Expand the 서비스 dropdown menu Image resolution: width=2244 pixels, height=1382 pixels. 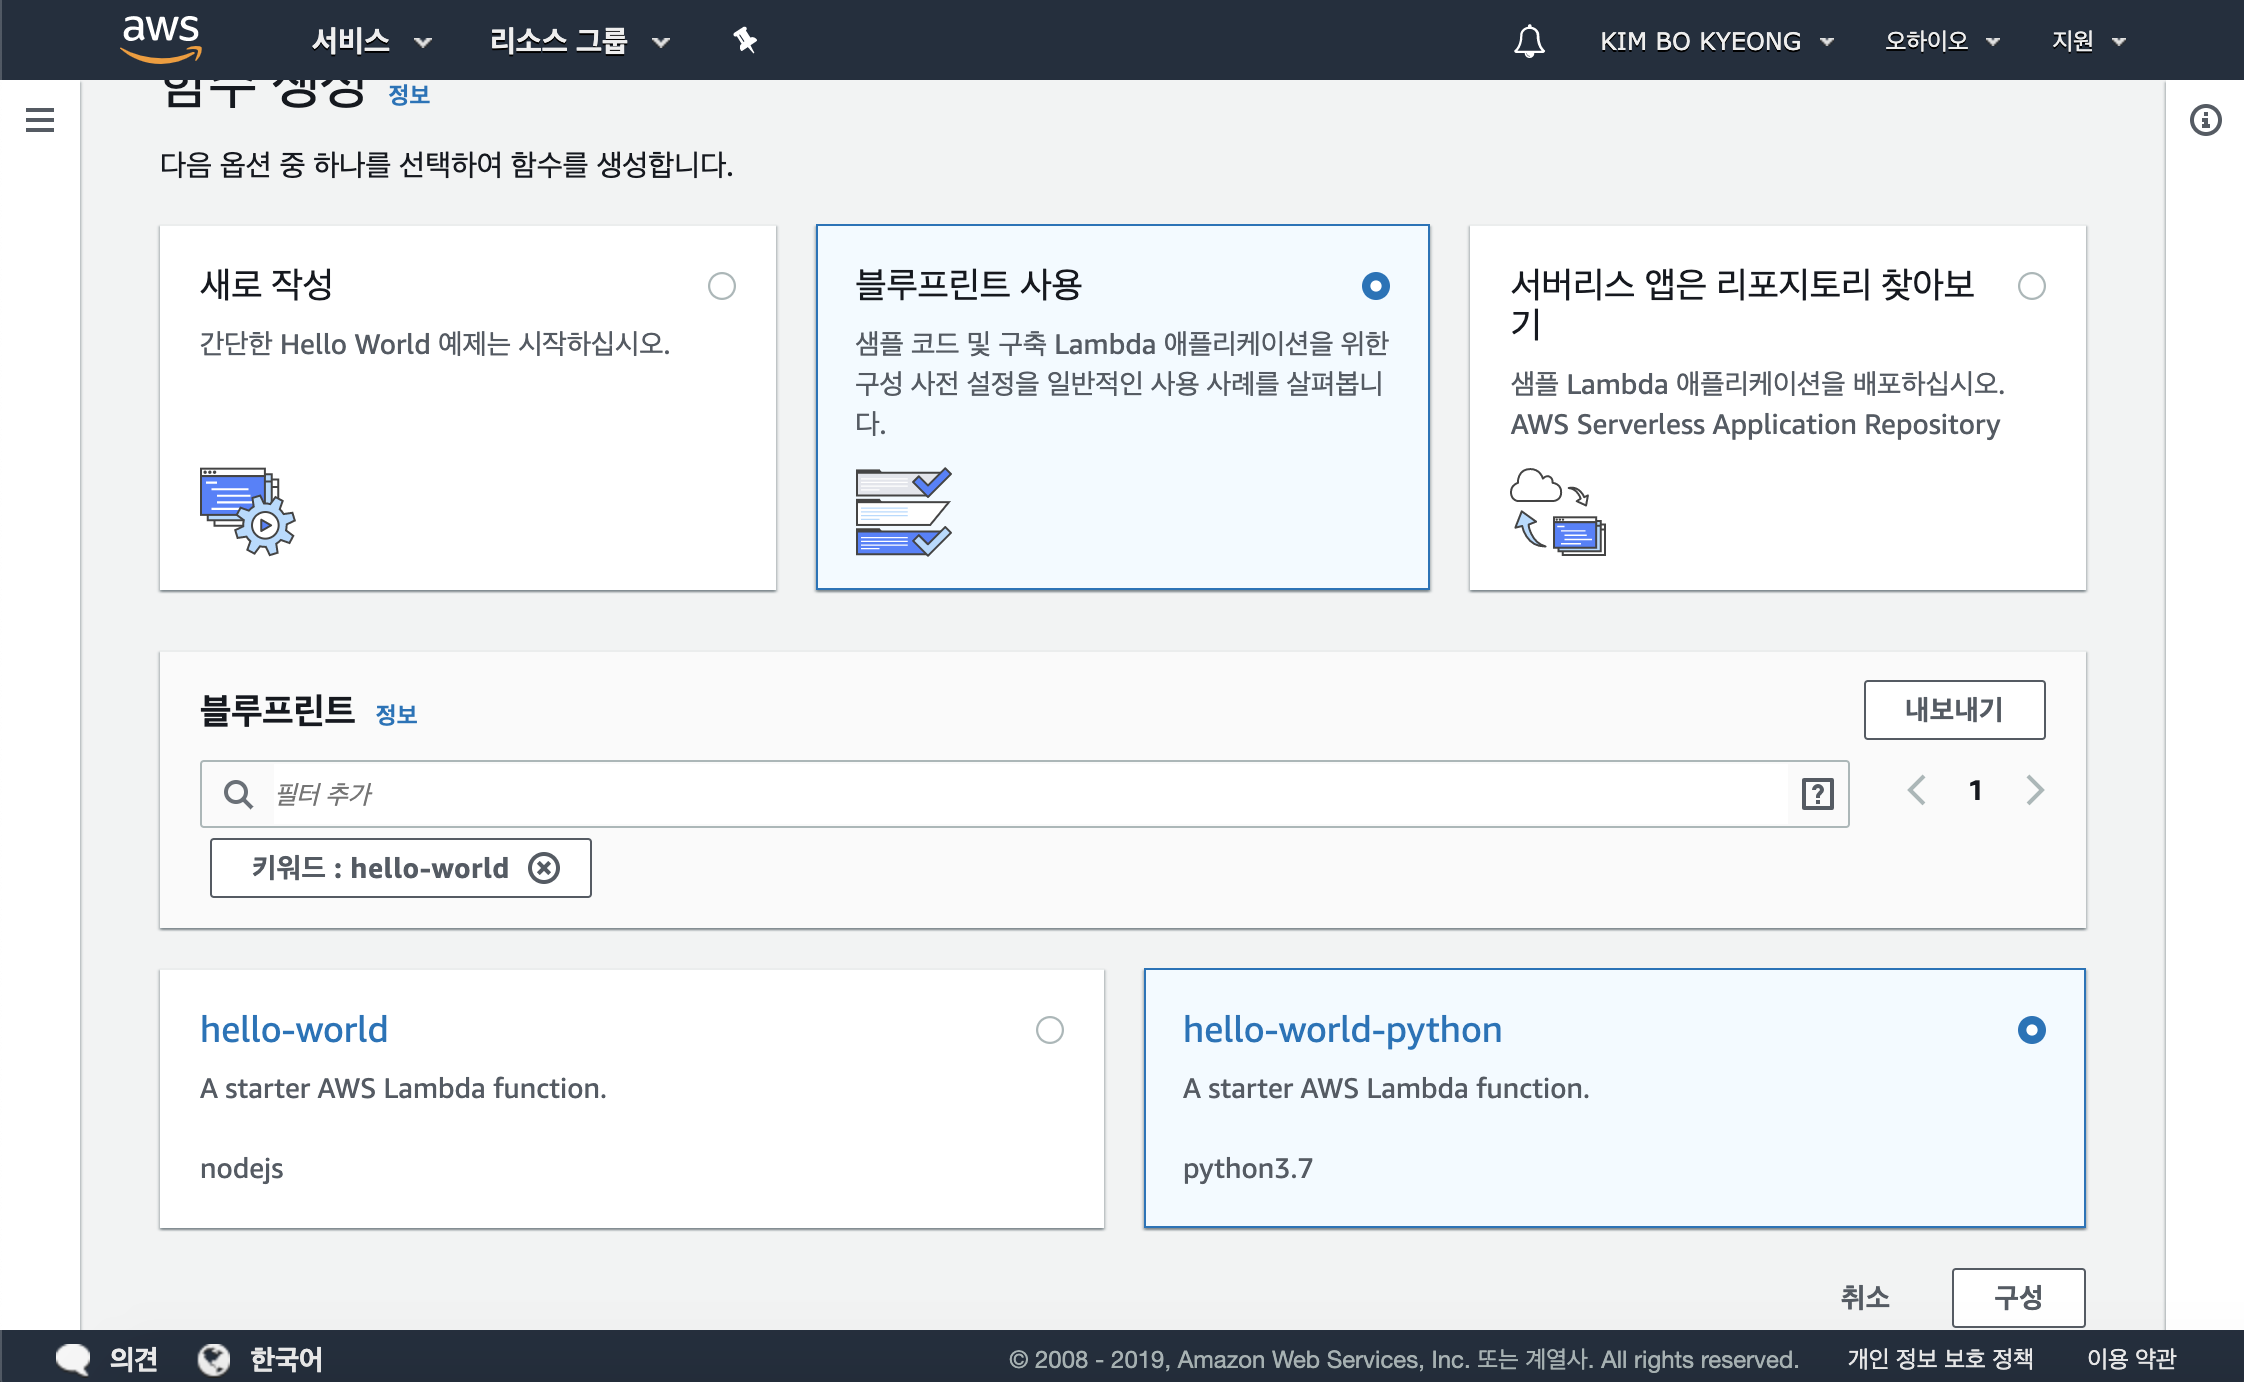point(371,41)
